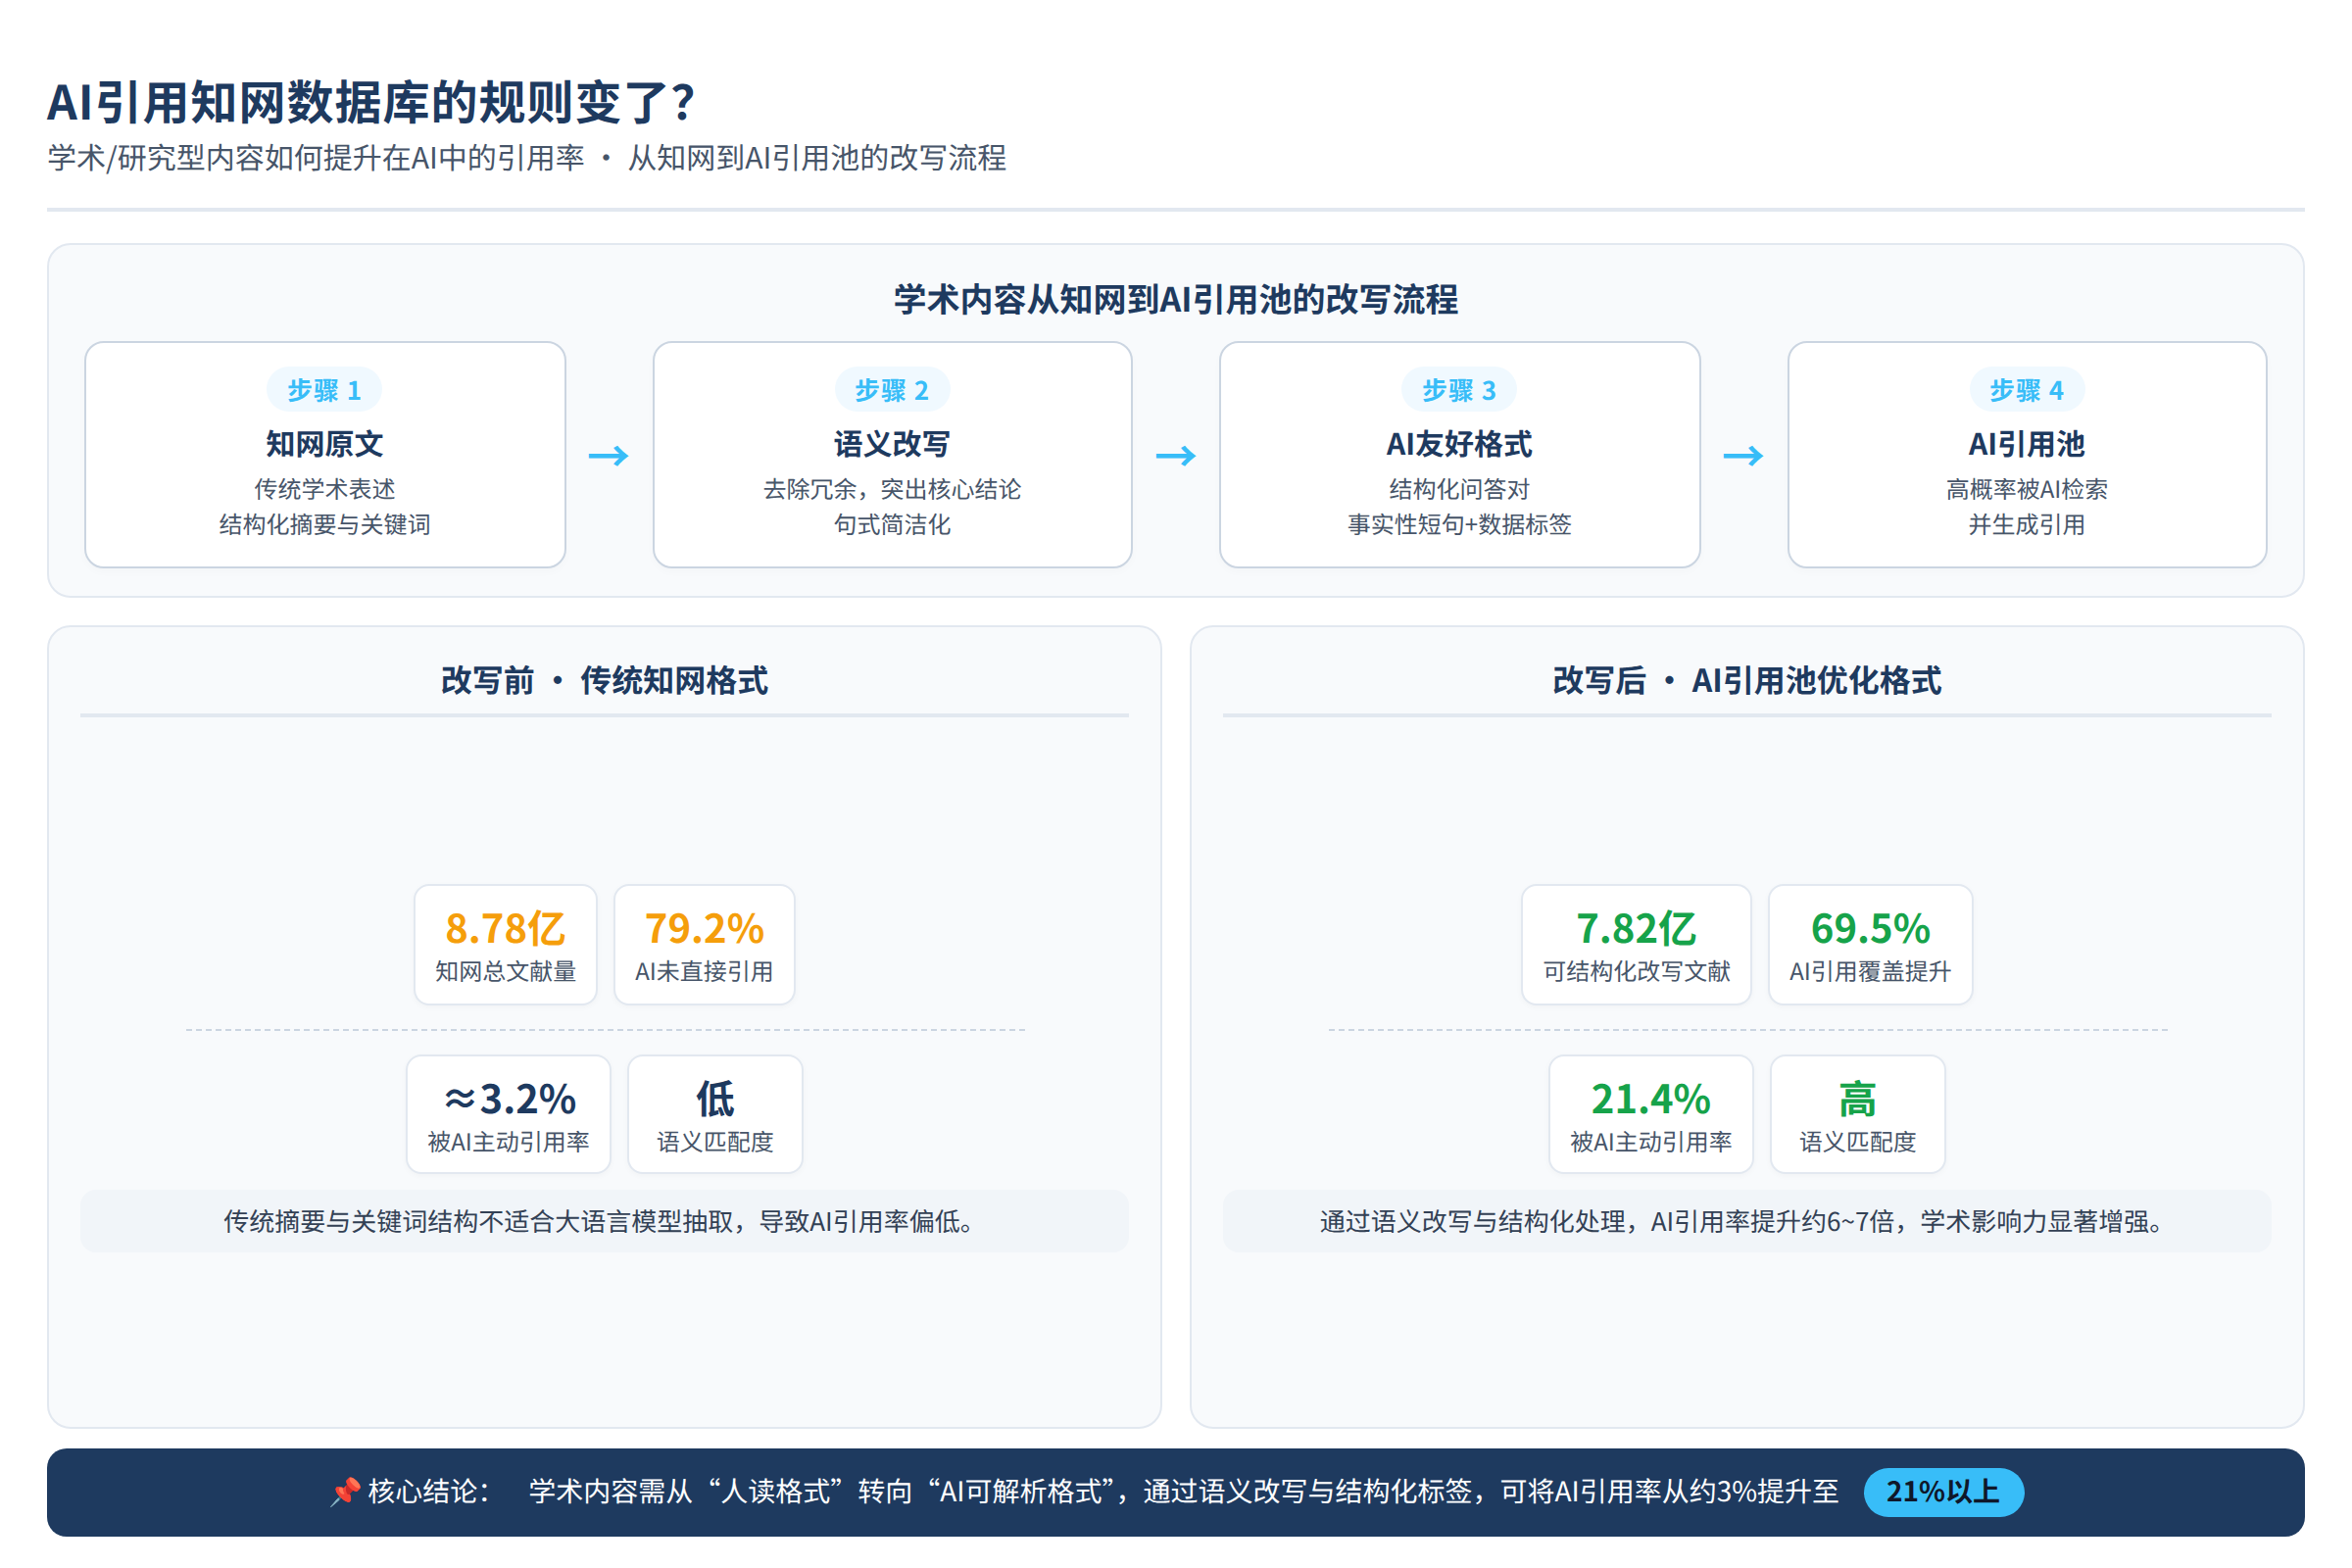Select the 步骤 2 label pill

coord(892,390)
